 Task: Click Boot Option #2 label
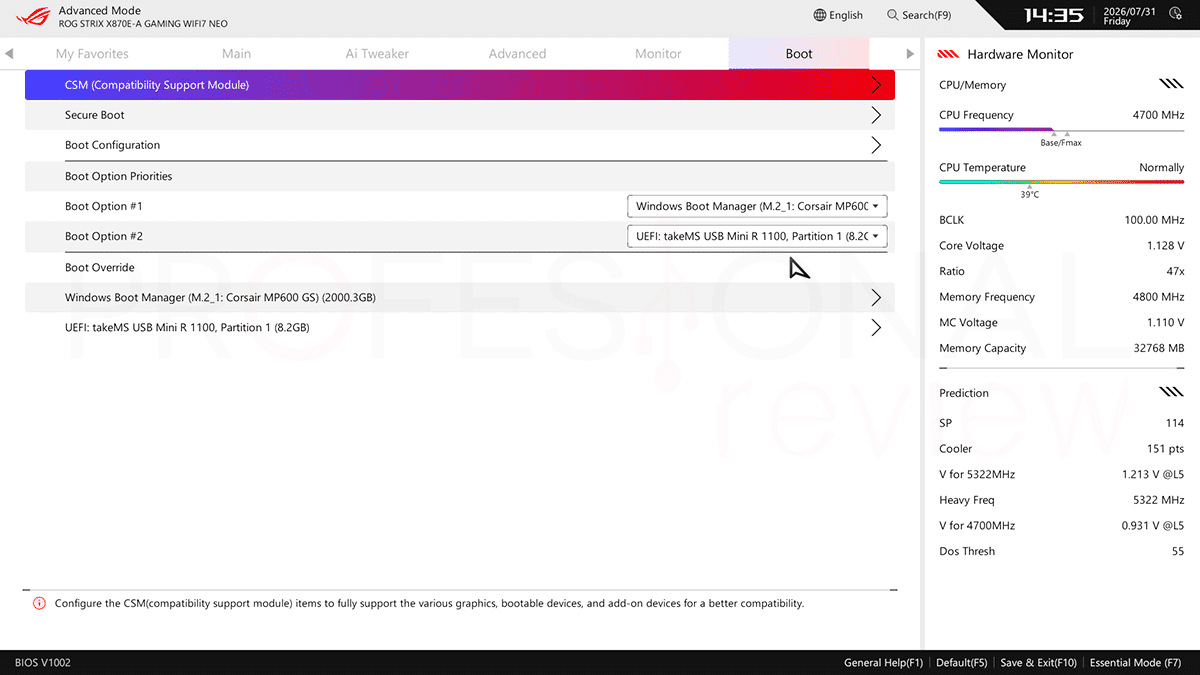pos(104,236)
